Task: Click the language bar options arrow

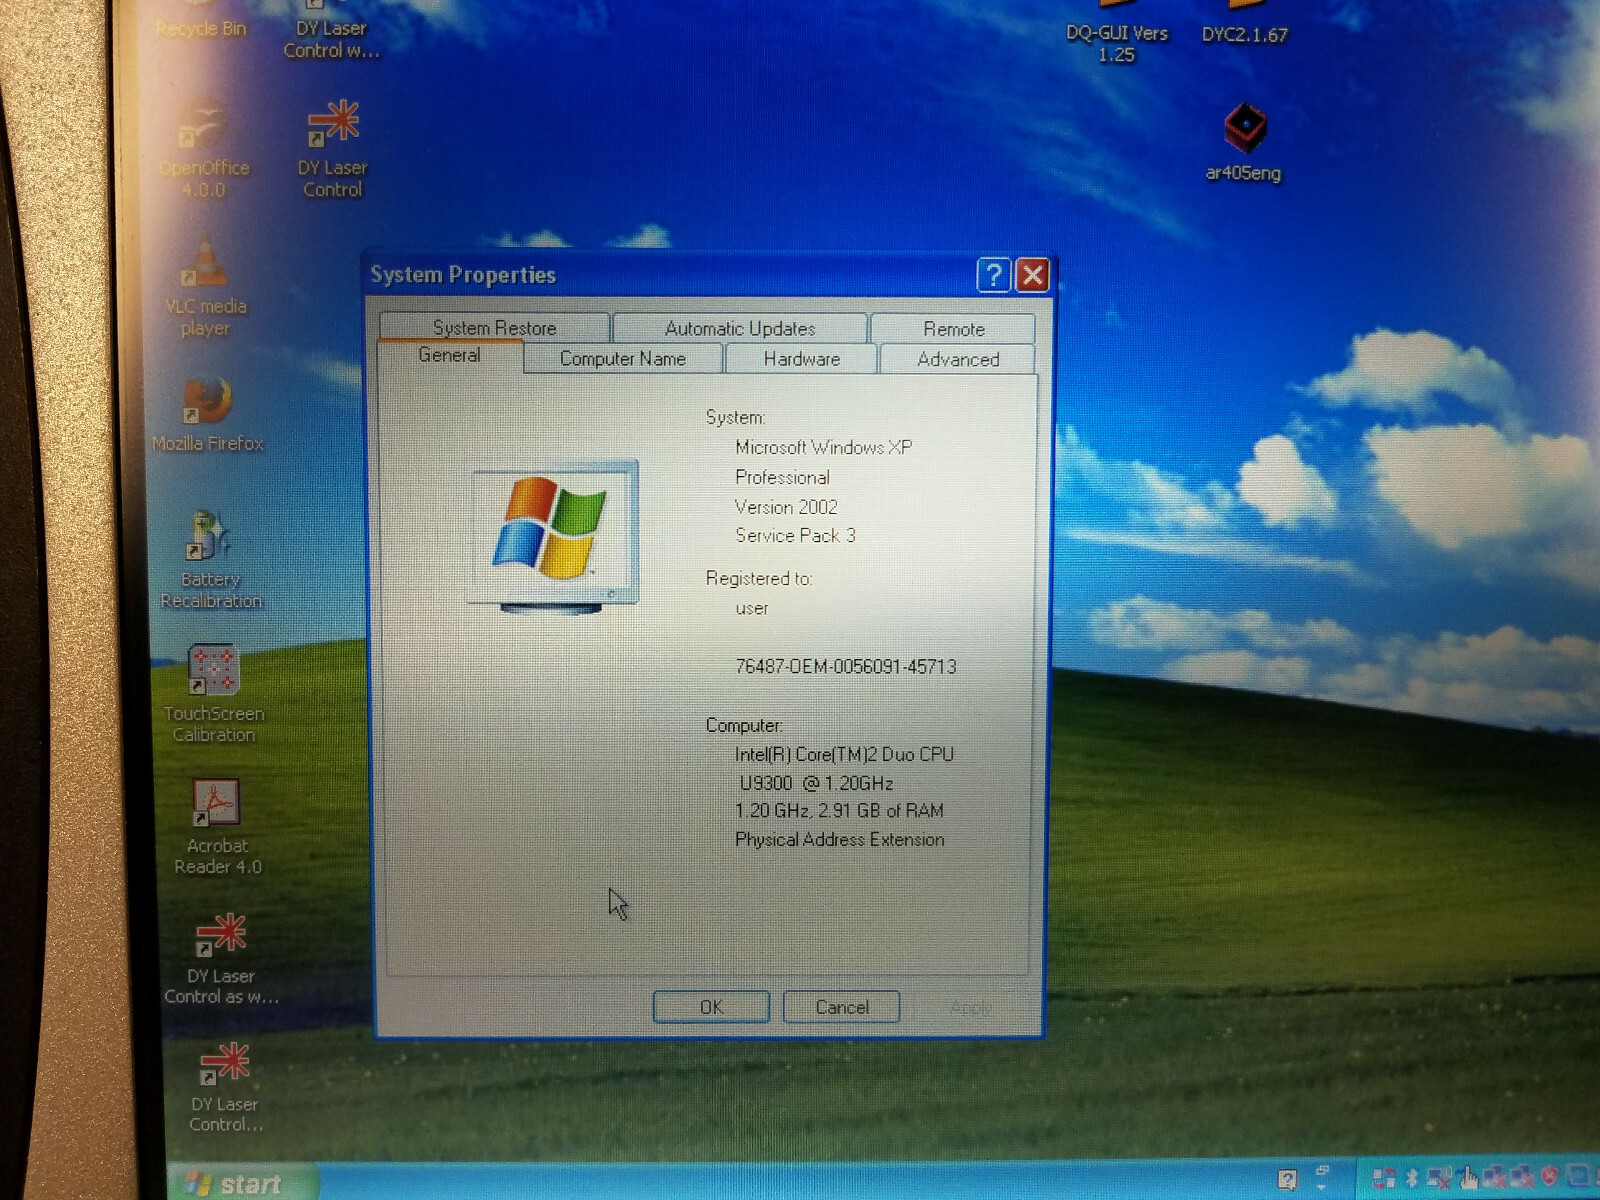Action: point(1322,1186)
